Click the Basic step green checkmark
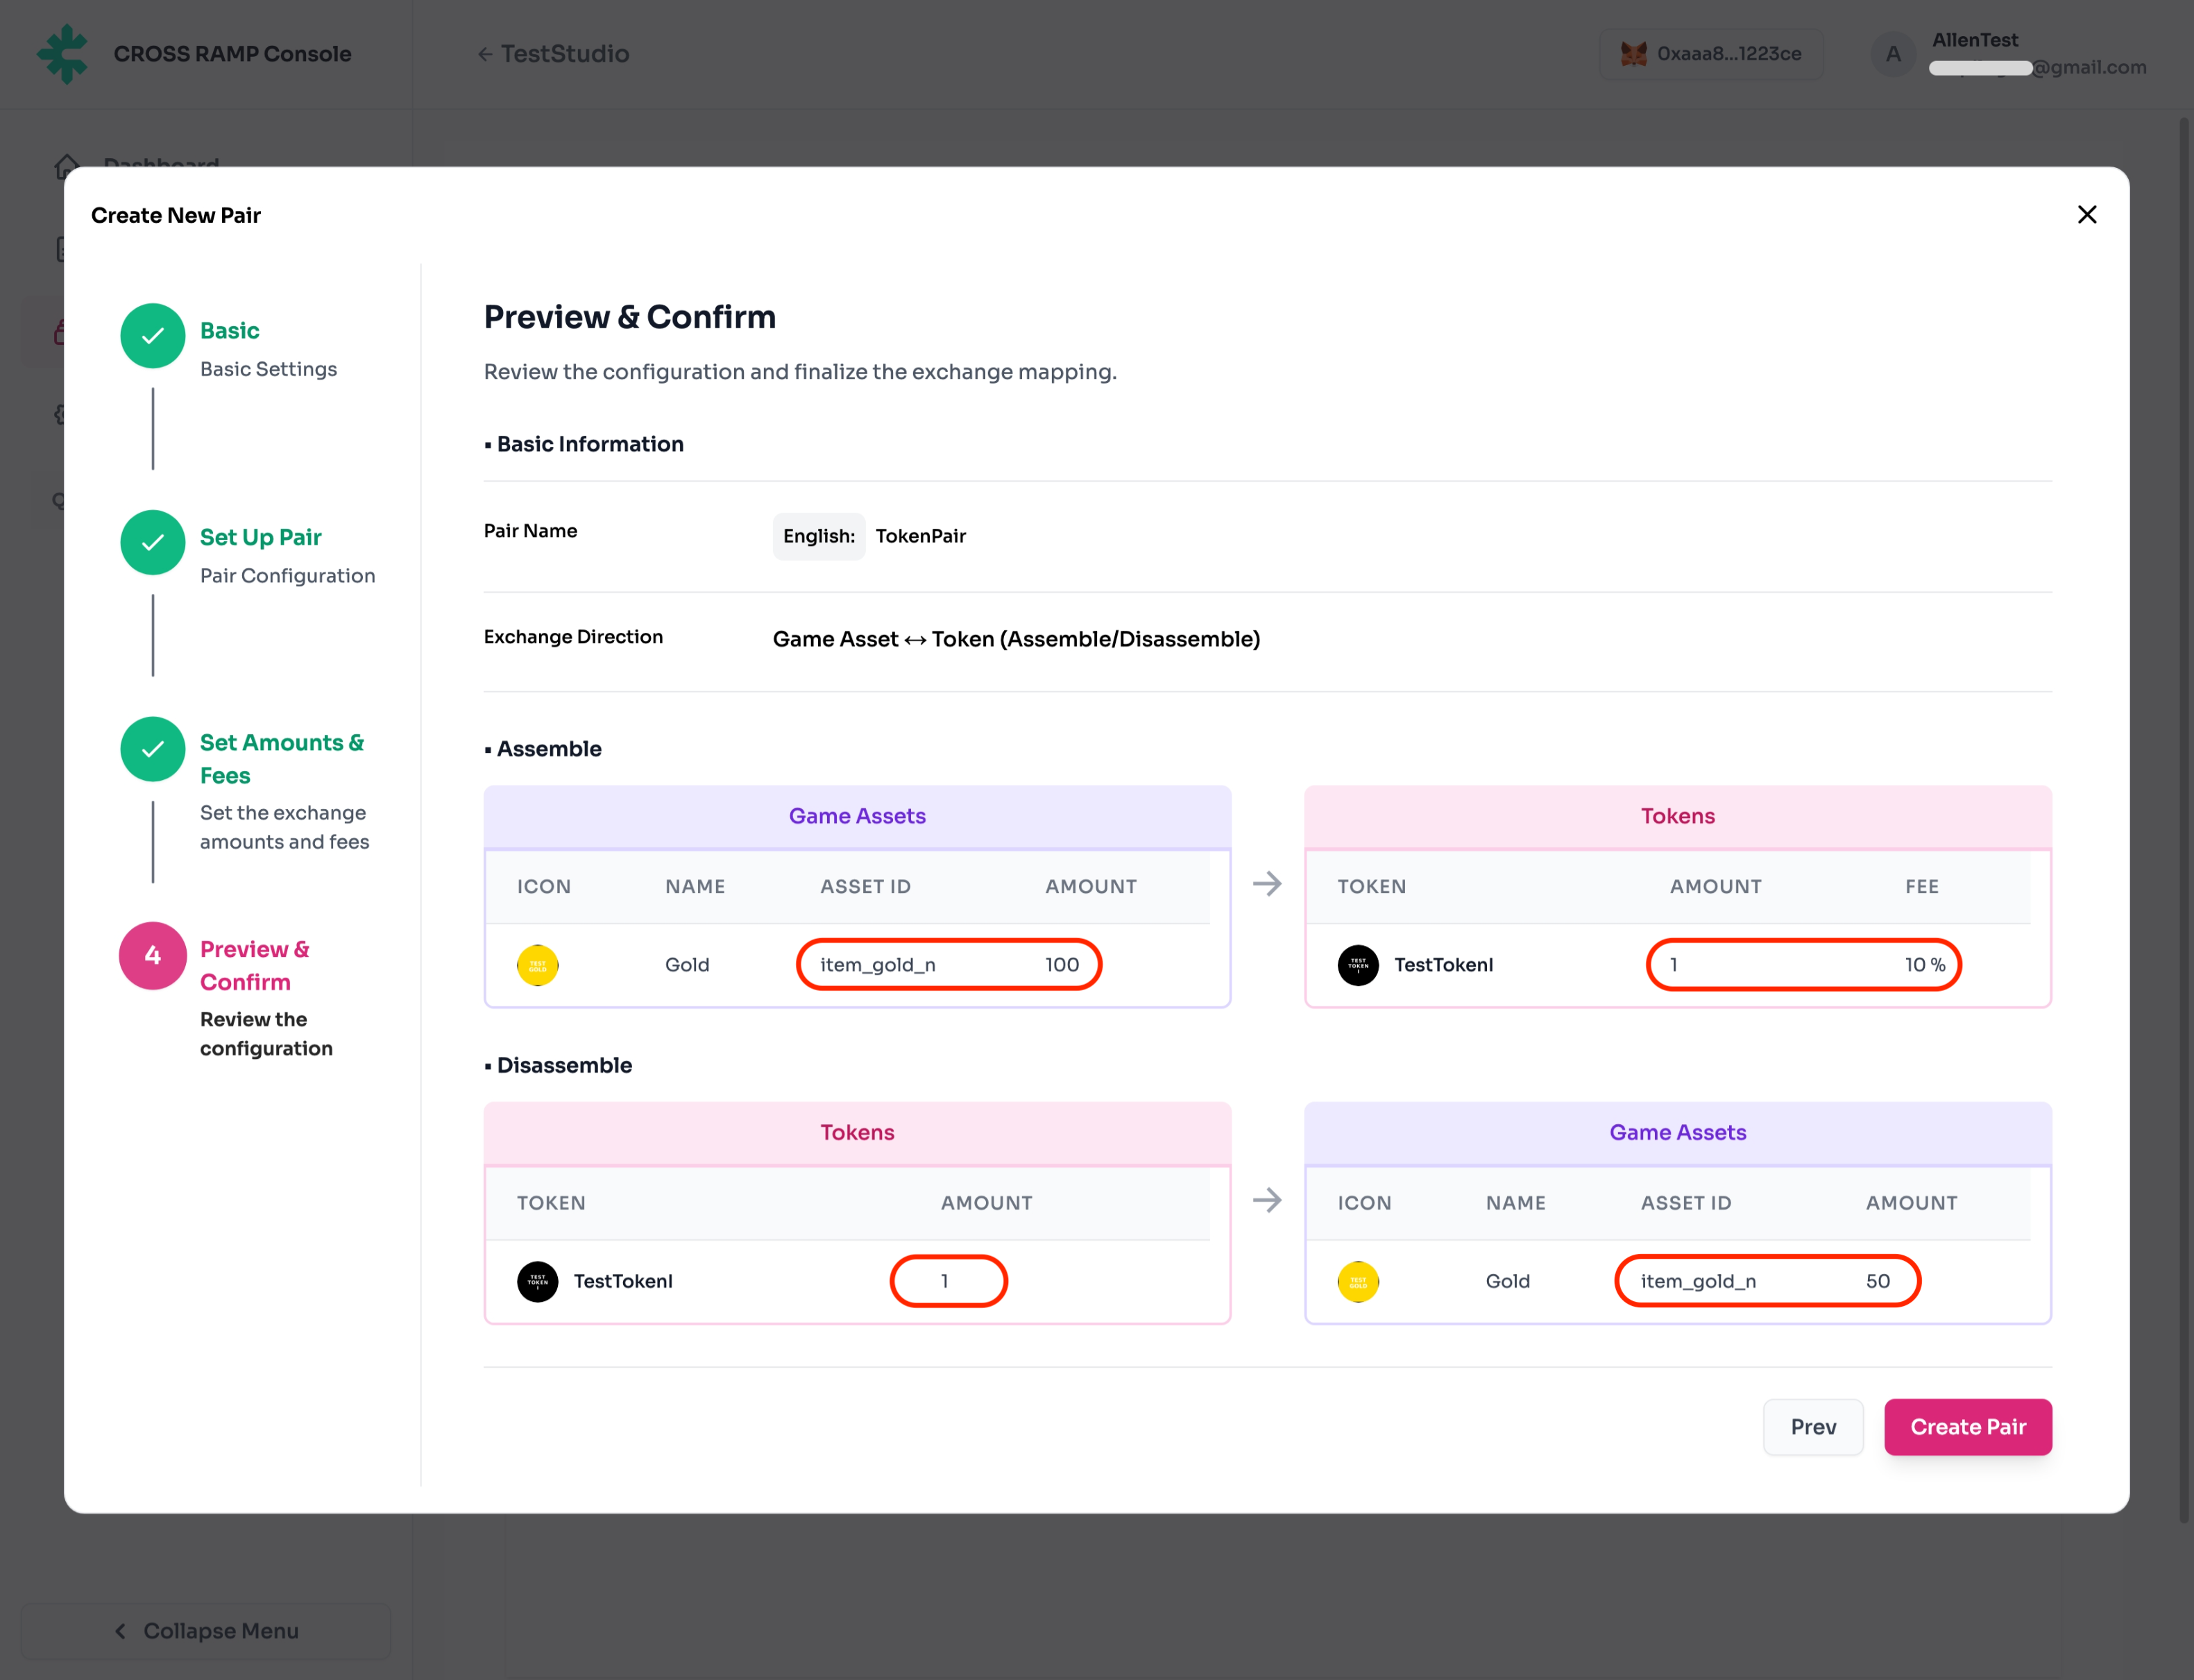The image size is (2194, 1680). coord(152,336)
